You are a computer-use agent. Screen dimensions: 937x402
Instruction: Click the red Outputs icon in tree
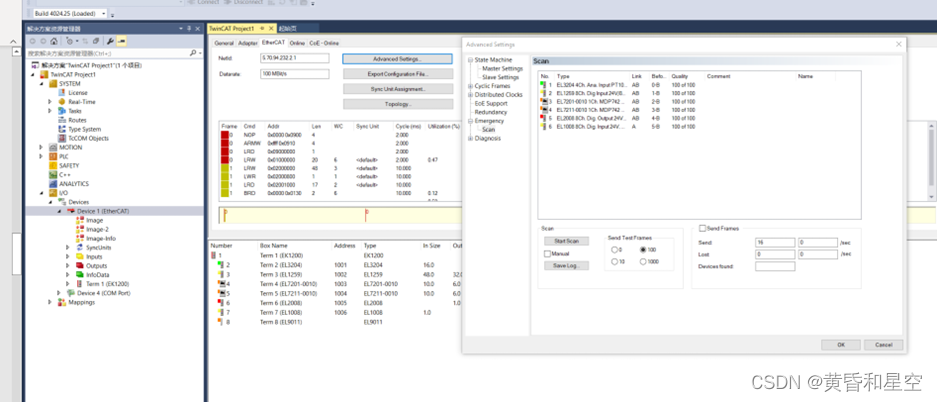[80, 266]
